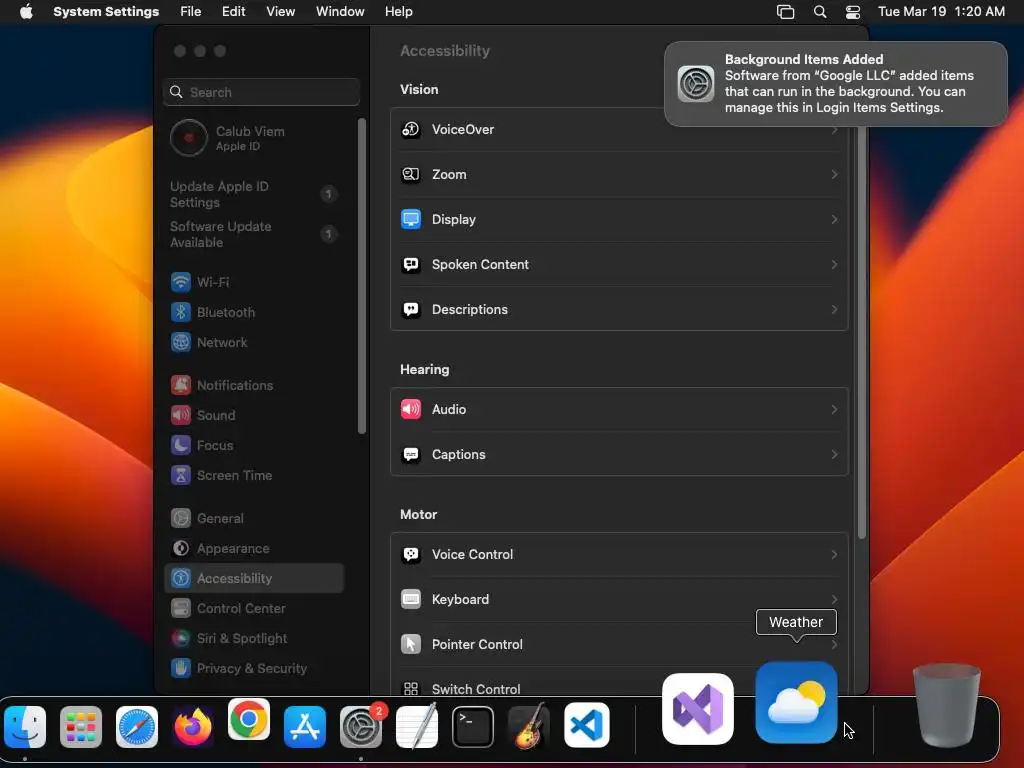Open Terminal from the Dock

click(x=473, y=726)
